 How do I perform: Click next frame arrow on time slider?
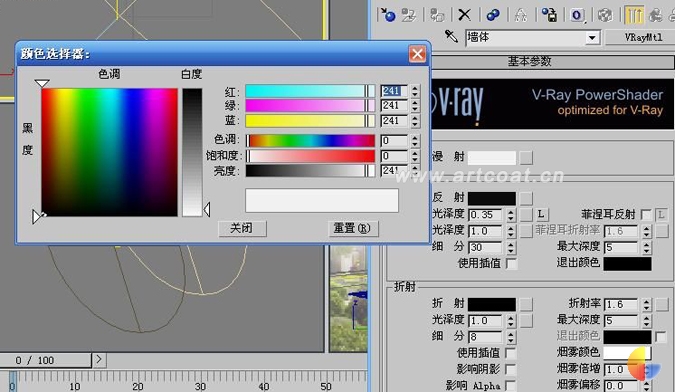click(x=99, y=359)
